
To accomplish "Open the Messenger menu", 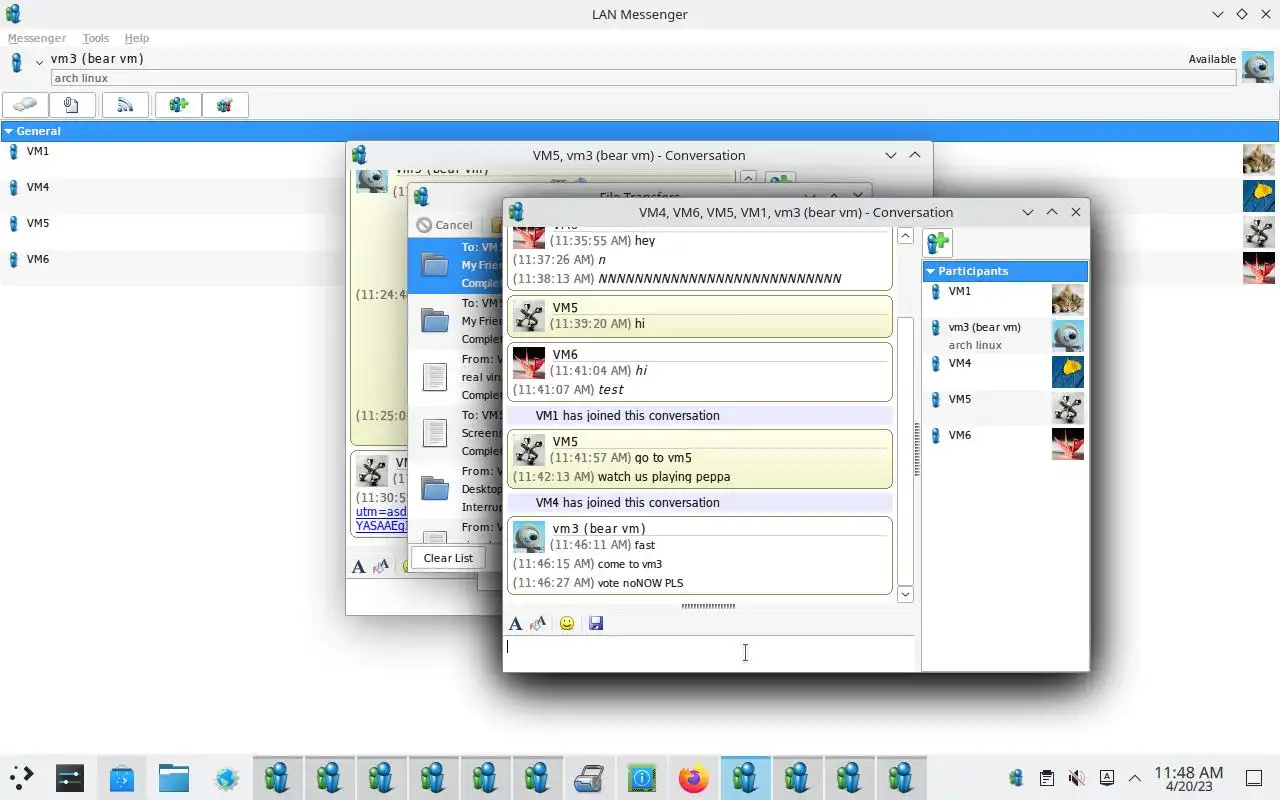I will pyautogui.click(x=37, y=38).
